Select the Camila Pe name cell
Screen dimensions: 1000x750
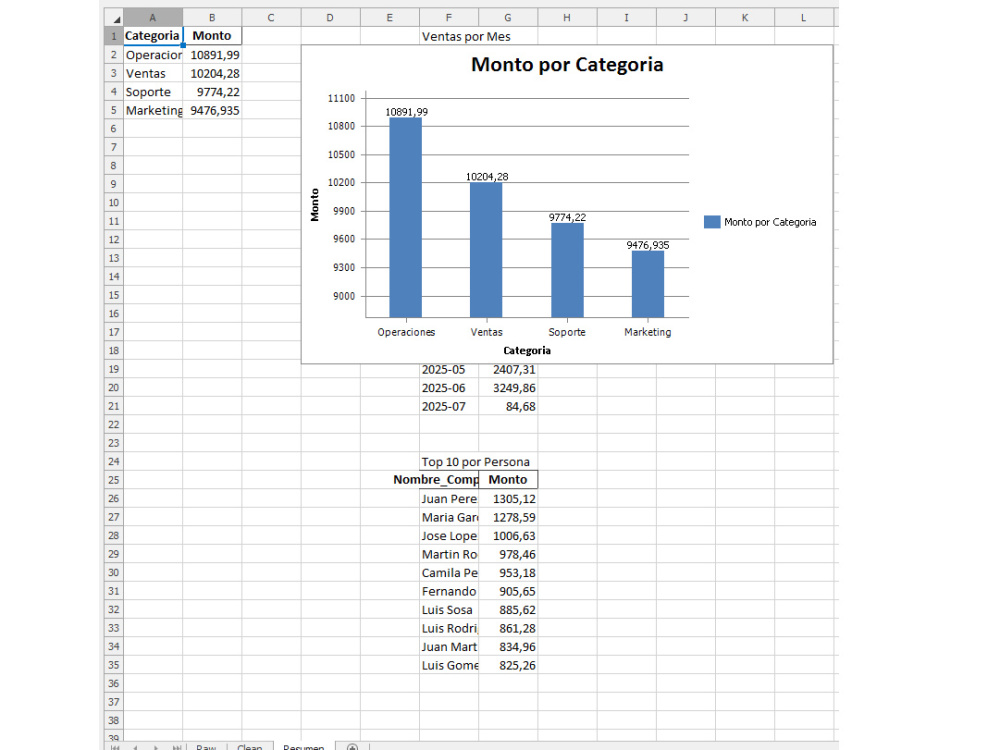[x=449, y=573]
